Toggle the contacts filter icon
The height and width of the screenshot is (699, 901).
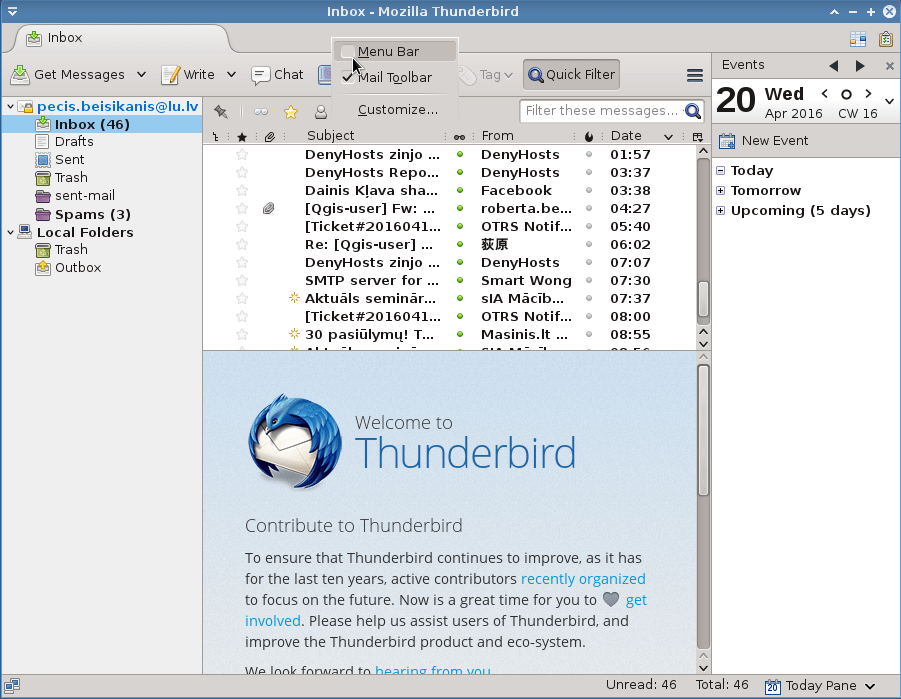coord(321,112)
